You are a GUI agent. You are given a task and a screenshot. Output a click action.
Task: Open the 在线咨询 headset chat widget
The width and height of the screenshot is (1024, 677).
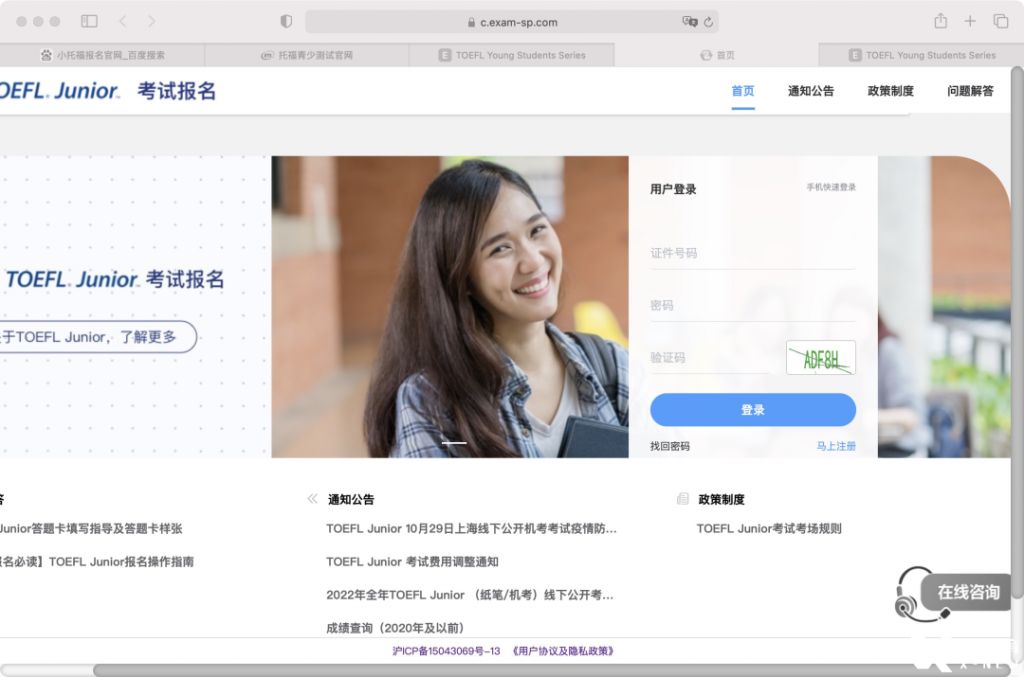[950, 592]
